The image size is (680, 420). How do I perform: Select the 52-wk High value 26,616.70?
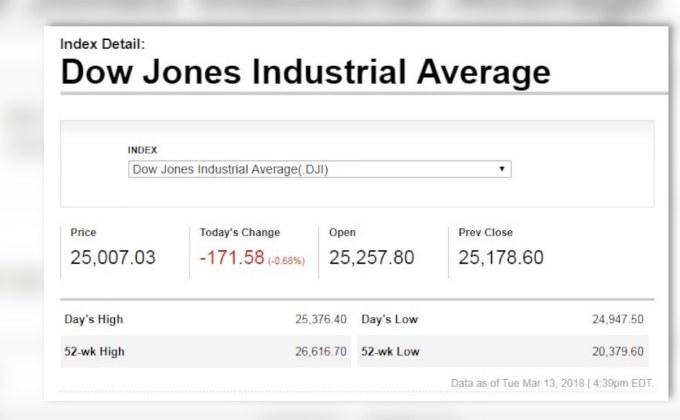[320, 351]
